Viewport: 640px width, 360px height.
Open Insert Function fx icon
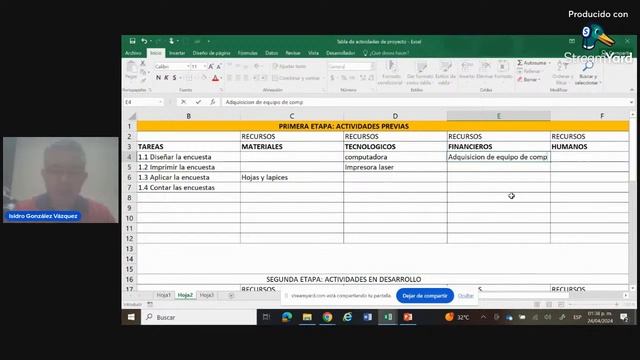(213, 102)
